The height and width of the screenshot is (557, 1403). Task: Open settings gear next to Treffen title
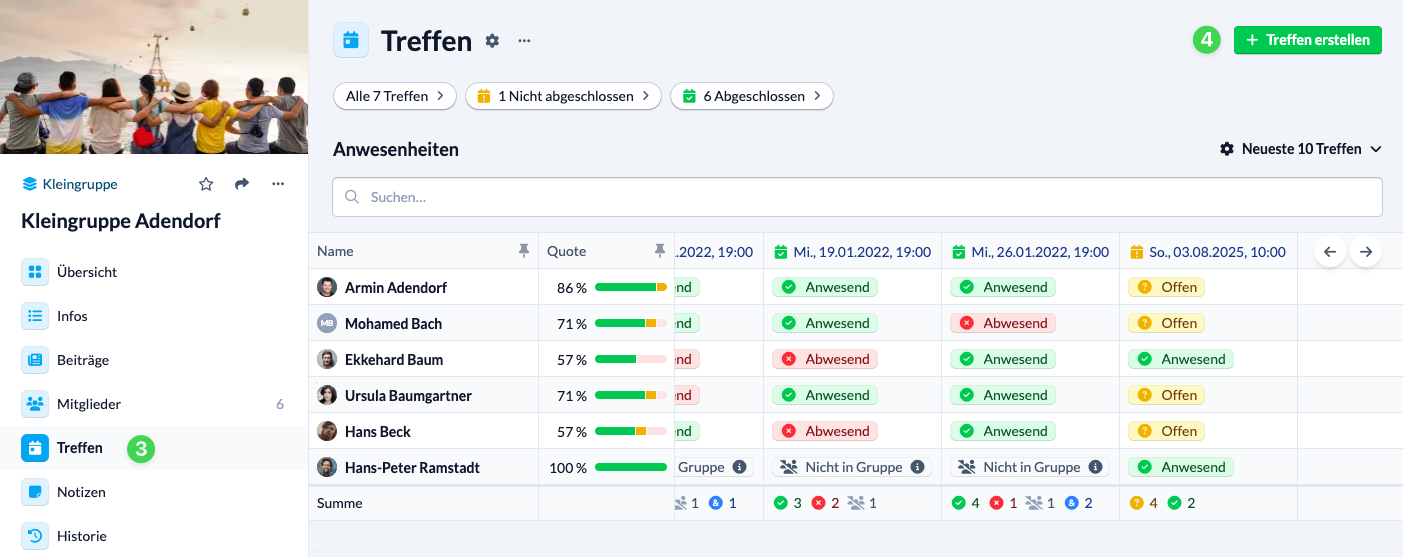492,41
